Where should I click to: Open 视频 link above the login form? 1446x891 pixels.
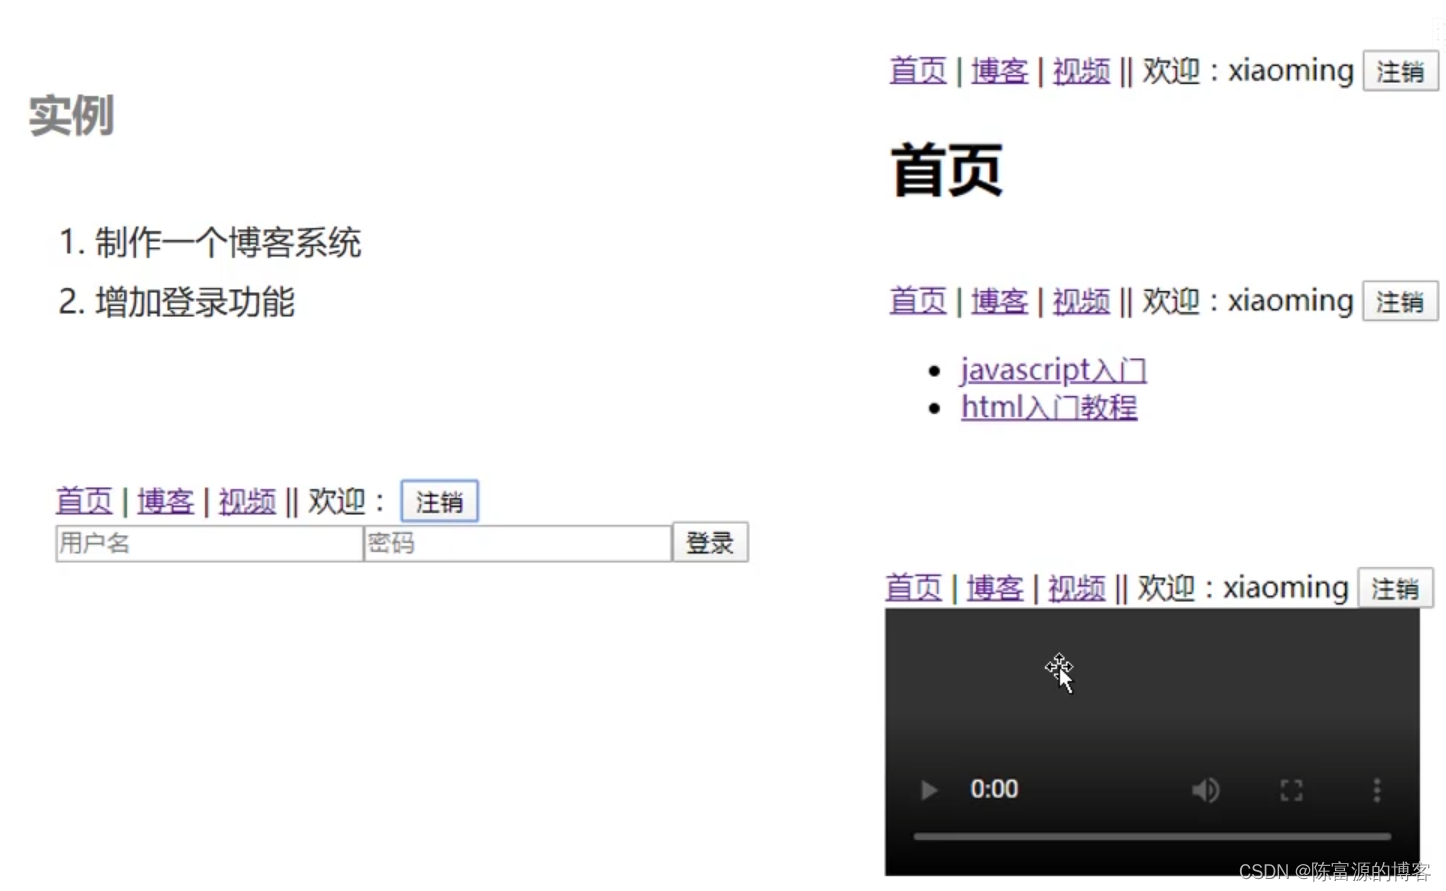pos(247,501)
